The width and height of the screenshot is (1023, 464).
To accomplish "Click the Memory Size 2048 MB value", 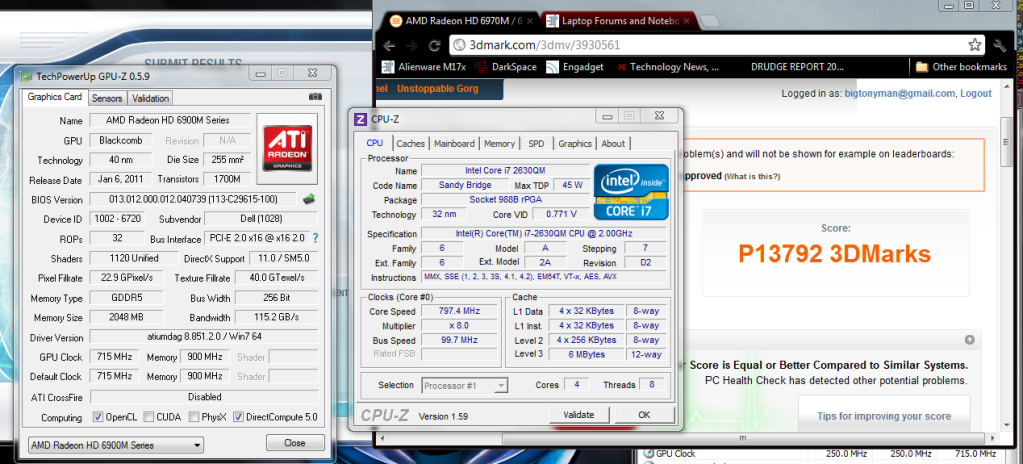I will pos(126,318).
